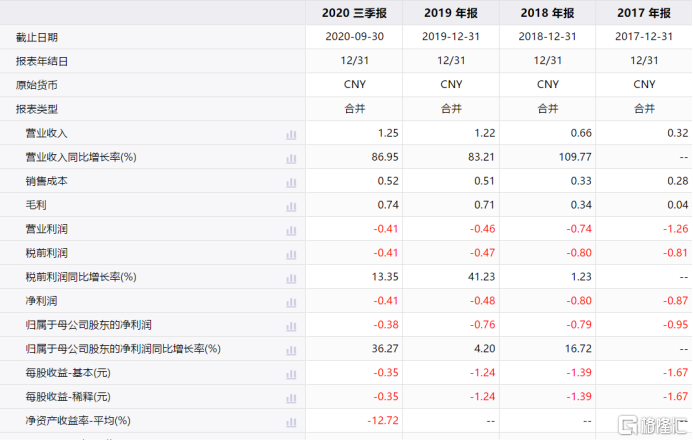
Task: Open the chart icon for 营业利润
Action: click(291, 230)
